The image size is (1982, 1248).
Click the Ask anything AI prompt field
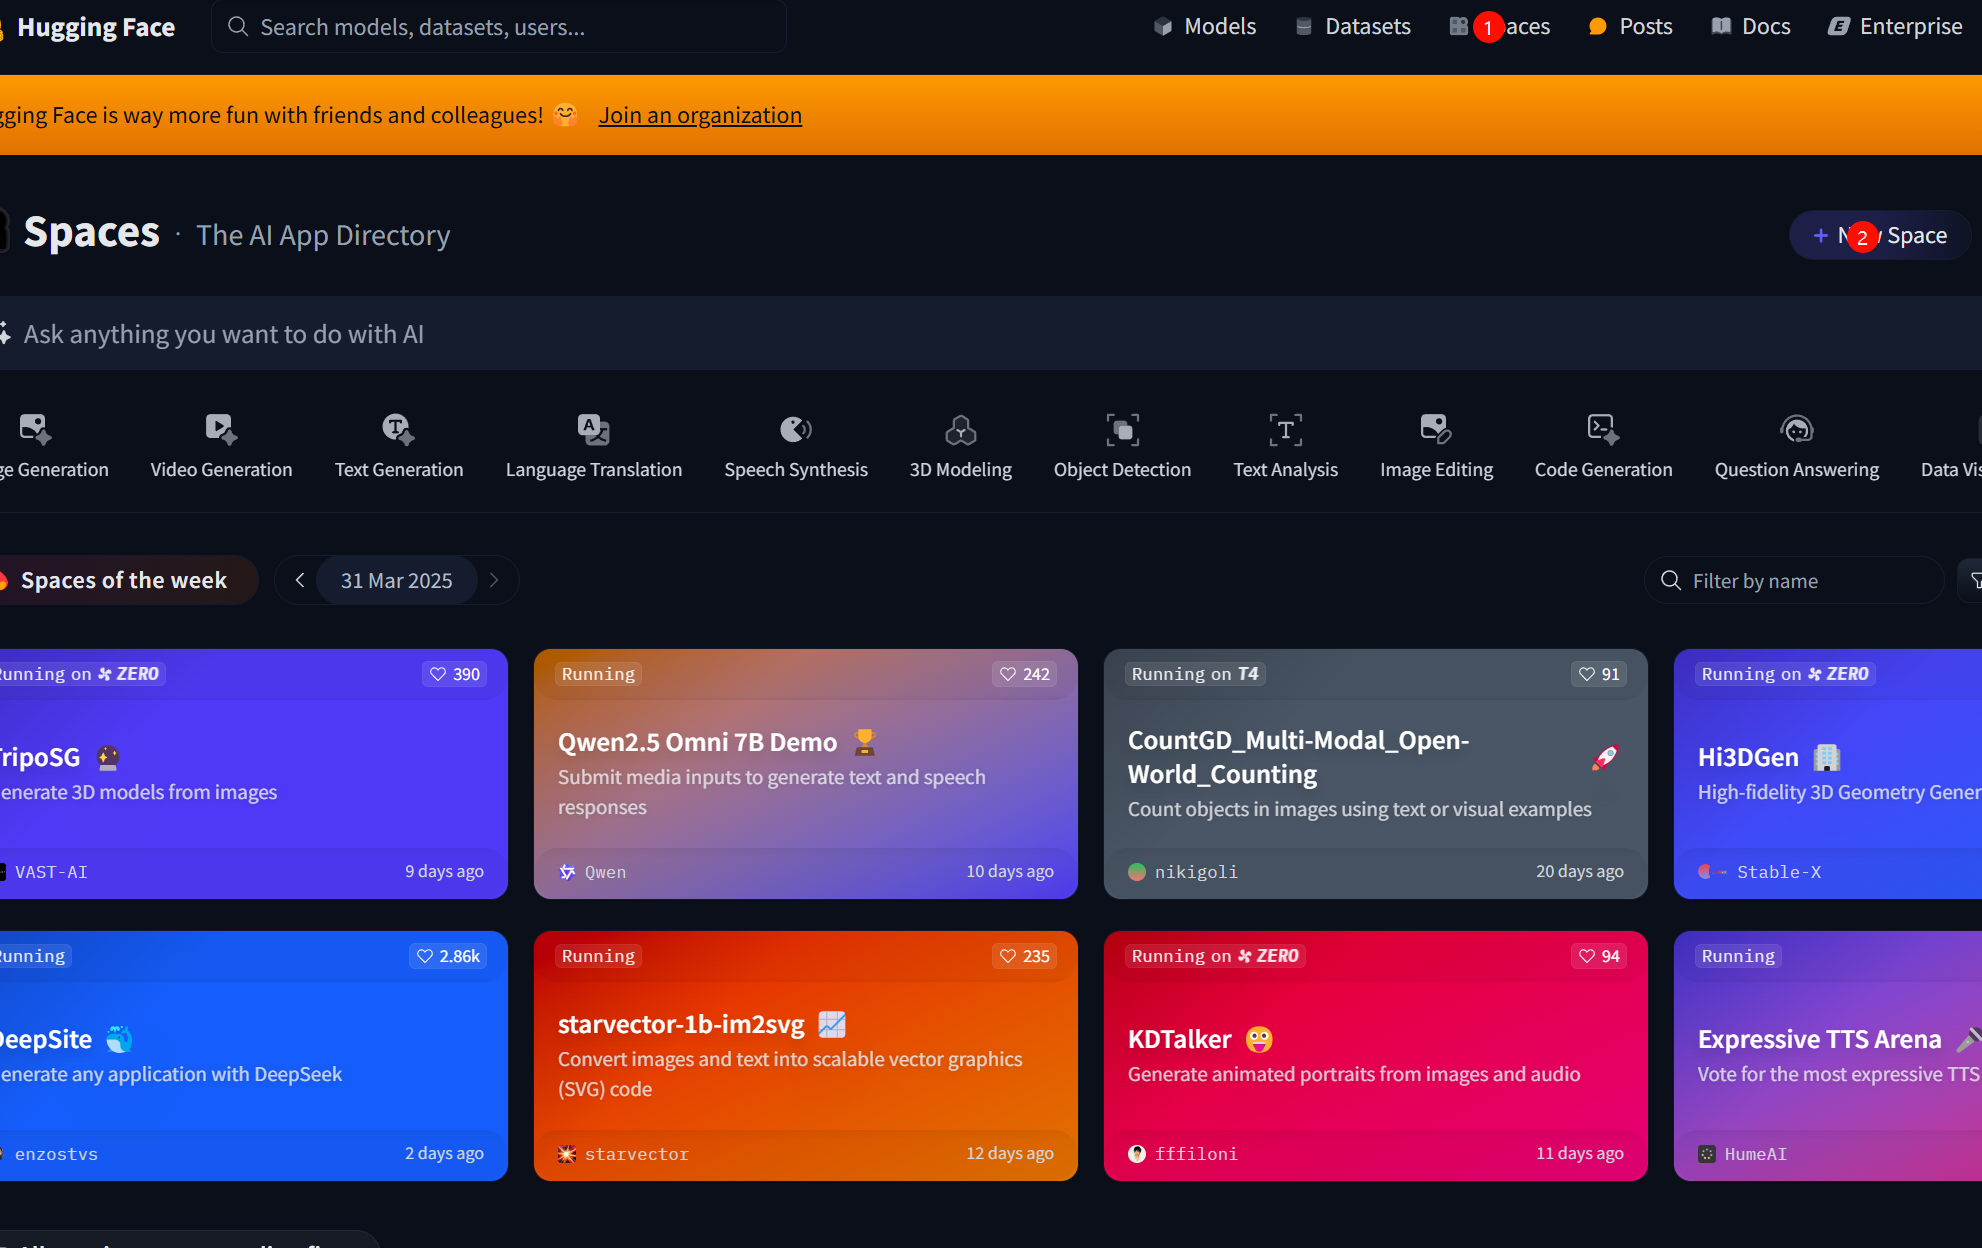990,334
